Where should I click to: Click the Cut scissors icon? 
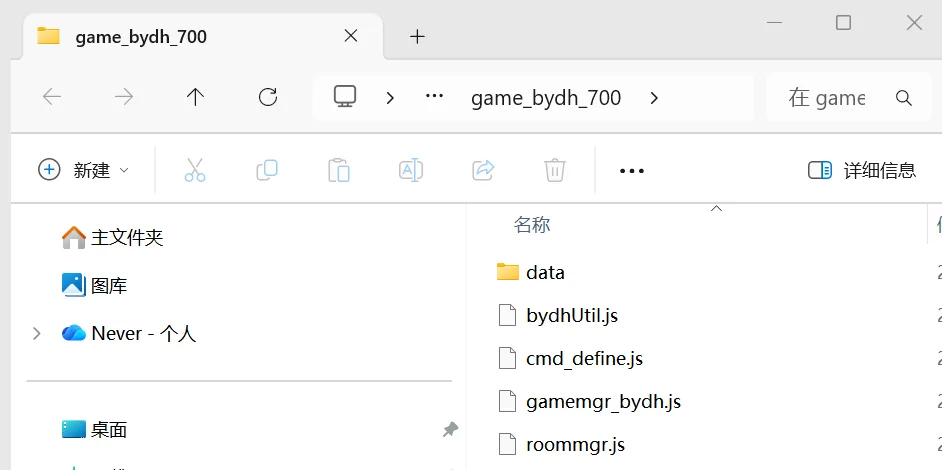click(195, 170)
